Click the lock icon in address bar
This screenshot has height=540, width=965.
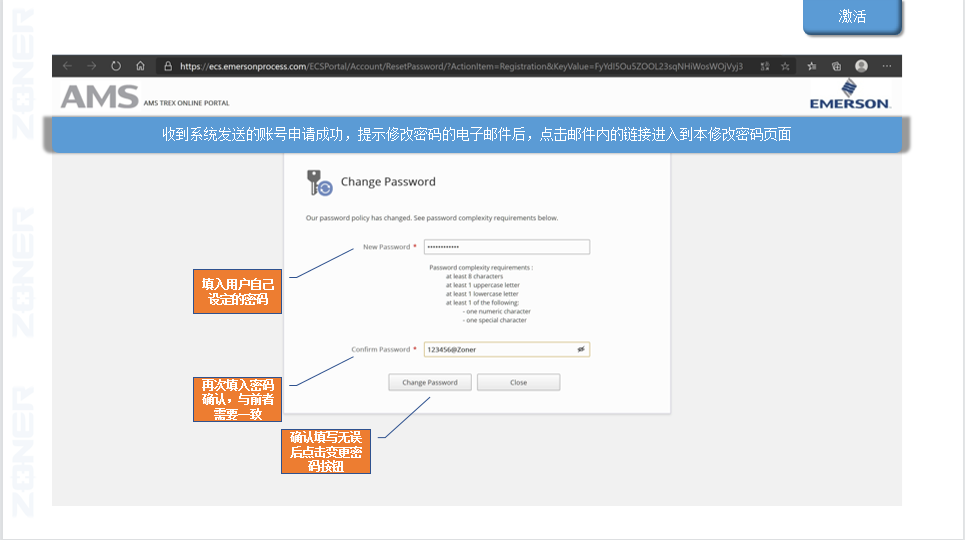click(x=168, y=66)
